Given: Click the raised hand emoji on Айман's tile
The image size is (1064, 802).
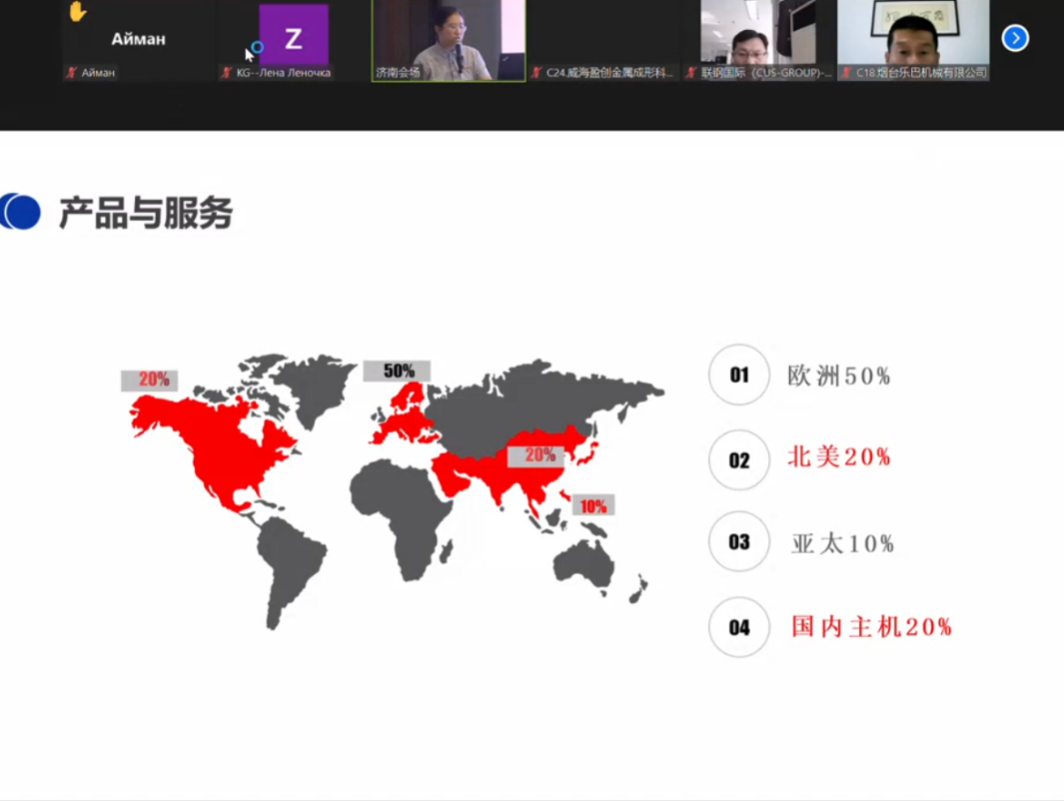Looking at the screenshot, I should [78, 12].
